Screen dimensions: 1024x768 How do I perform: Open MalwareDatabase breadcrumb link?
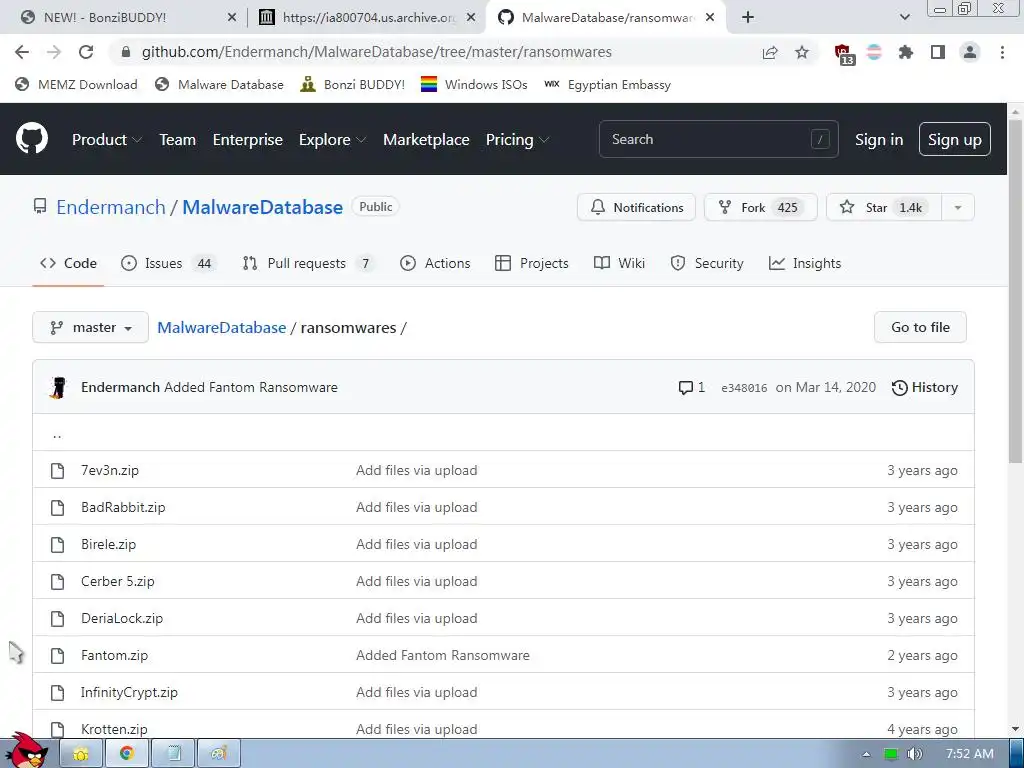(221, 327)
